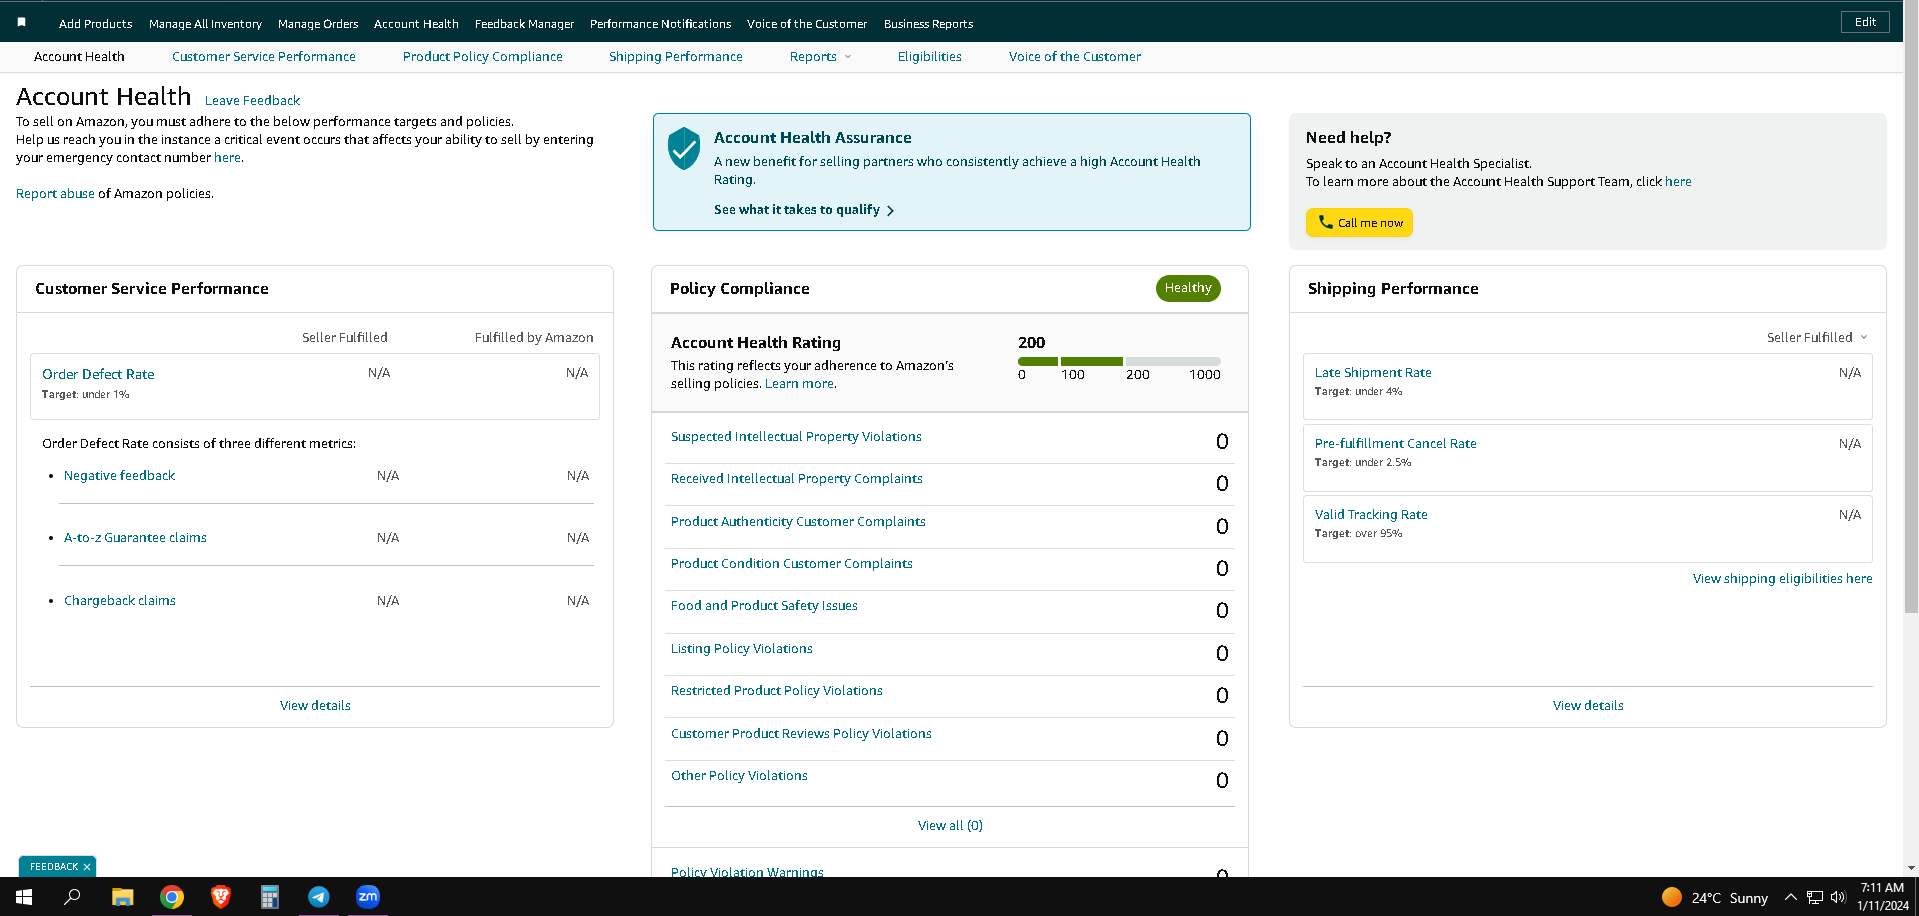Open File Explorer from the taskbar
This screenshot has width=1919, height=916.
pyautogui.click(x=122, y=897)
